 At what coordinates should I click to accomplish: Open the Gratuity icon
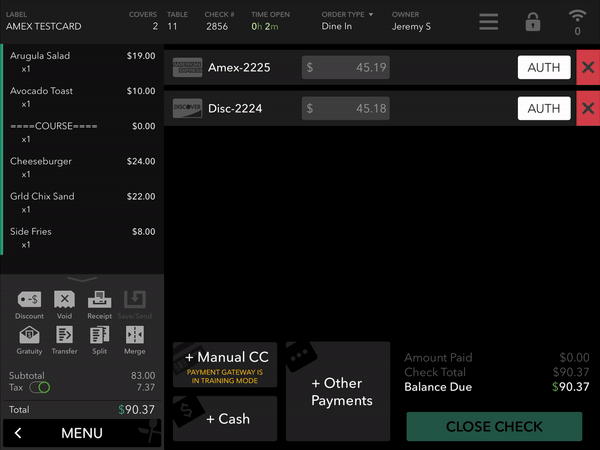click(29, 335)
